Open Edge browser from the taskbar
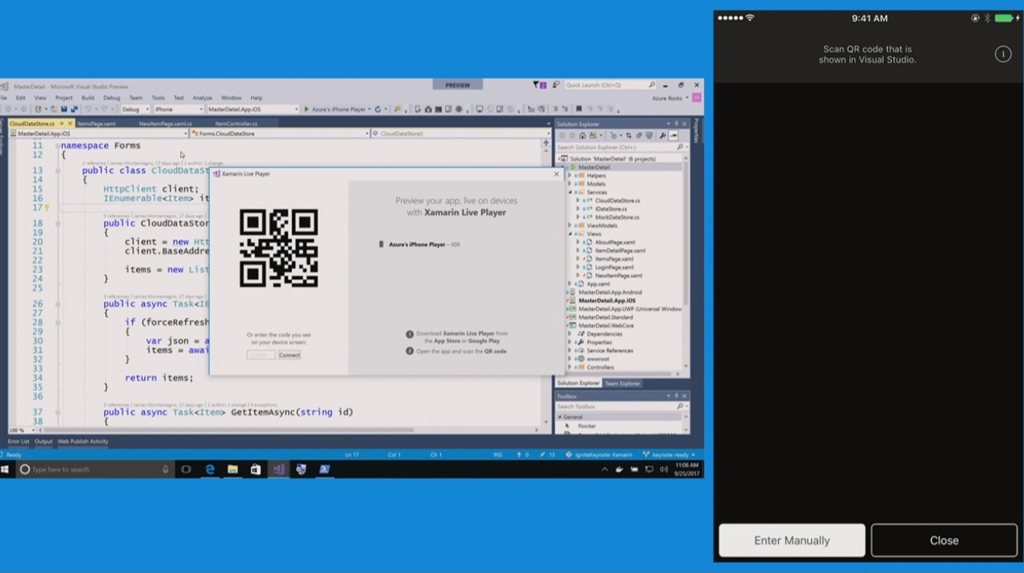1024x573 pixels. 210,469
